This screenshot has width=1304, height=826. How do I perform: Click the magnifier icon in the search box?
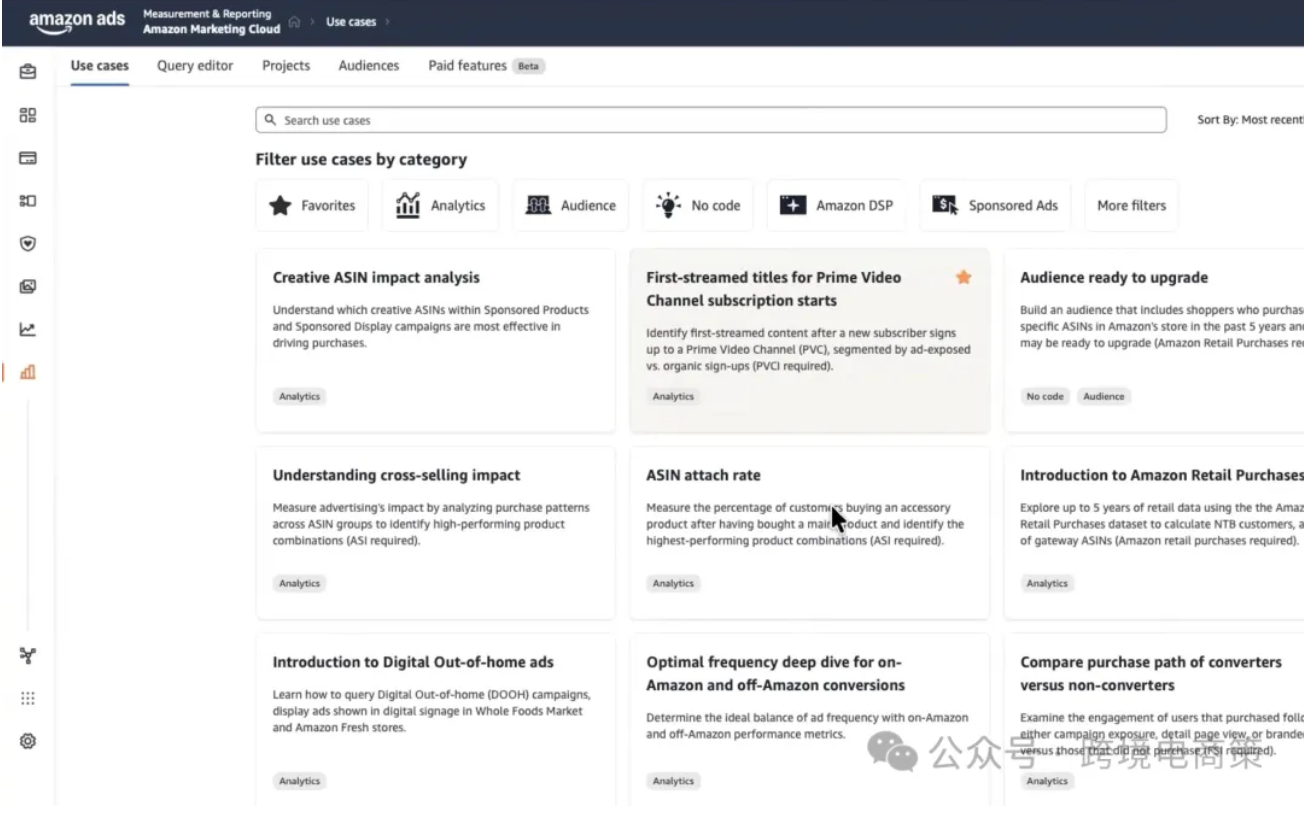tap(270, 120)
